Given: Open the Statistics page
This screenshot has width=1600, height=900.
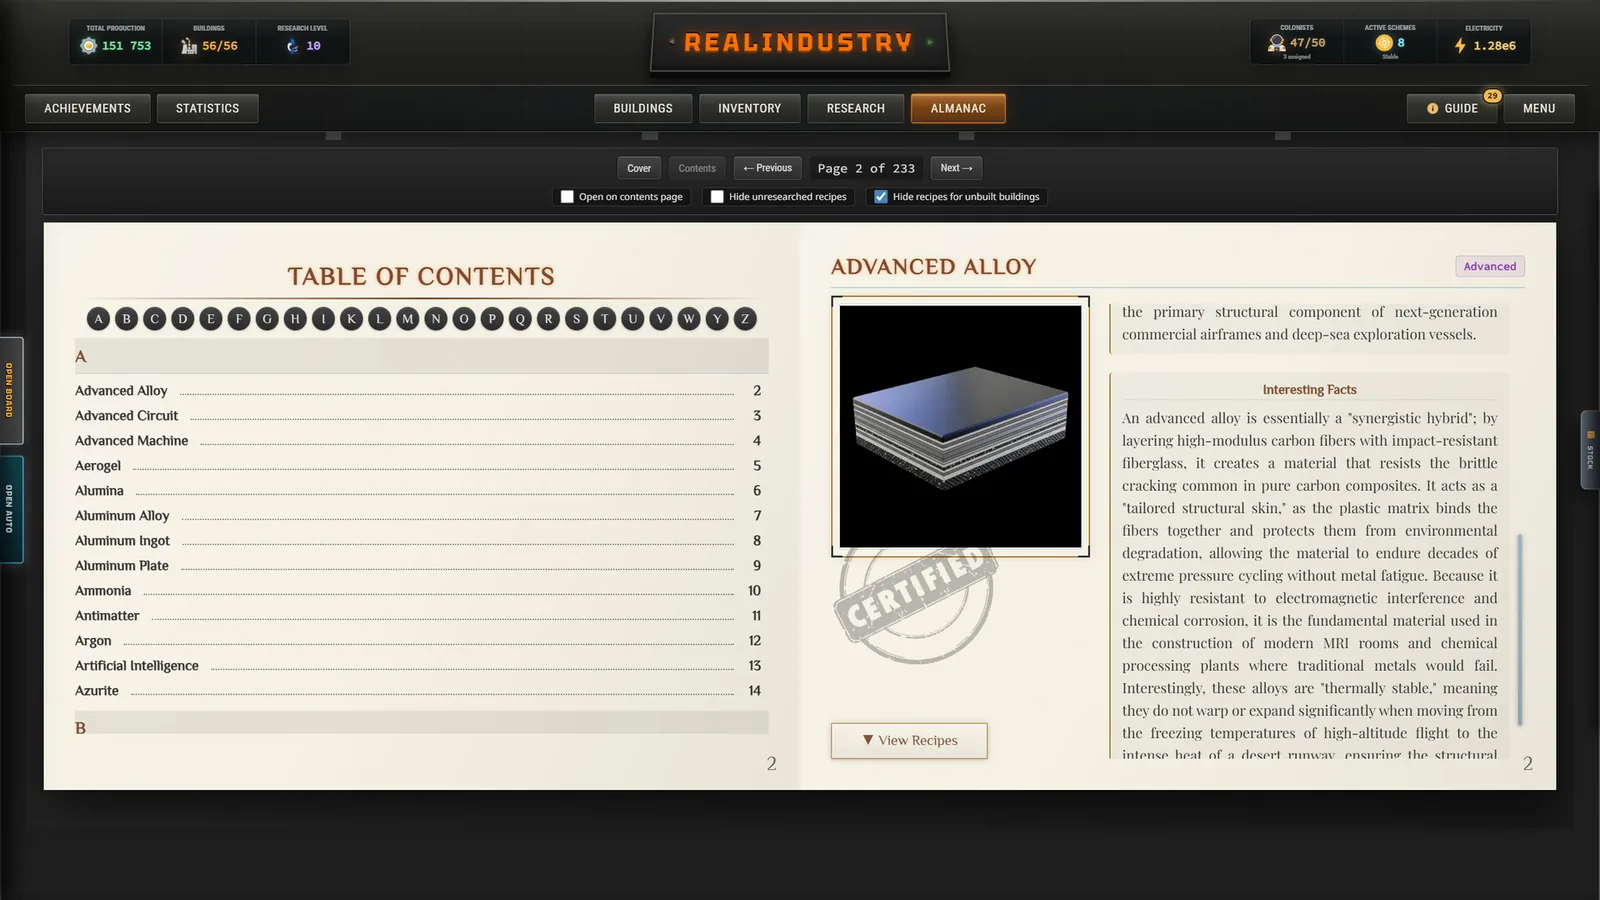Looking at the screenshot, I should pyautogui.click(x=207, y=108).
